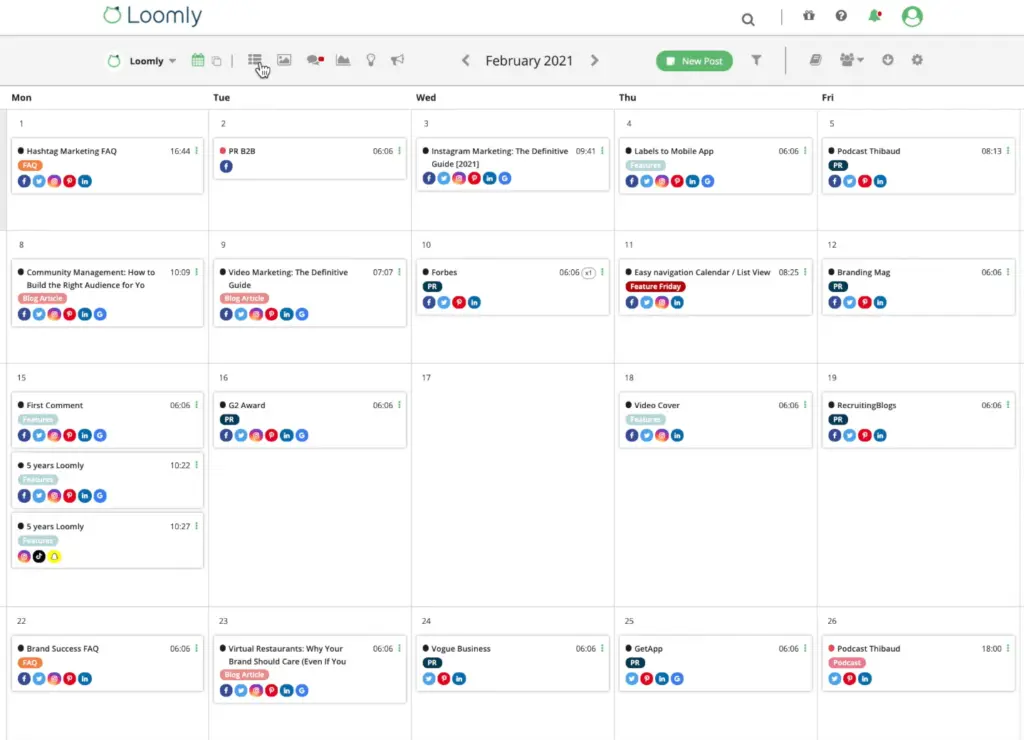Open the gift rewards icon
The width and height of the screenshot is (1024, 740).
click(809, 16)
